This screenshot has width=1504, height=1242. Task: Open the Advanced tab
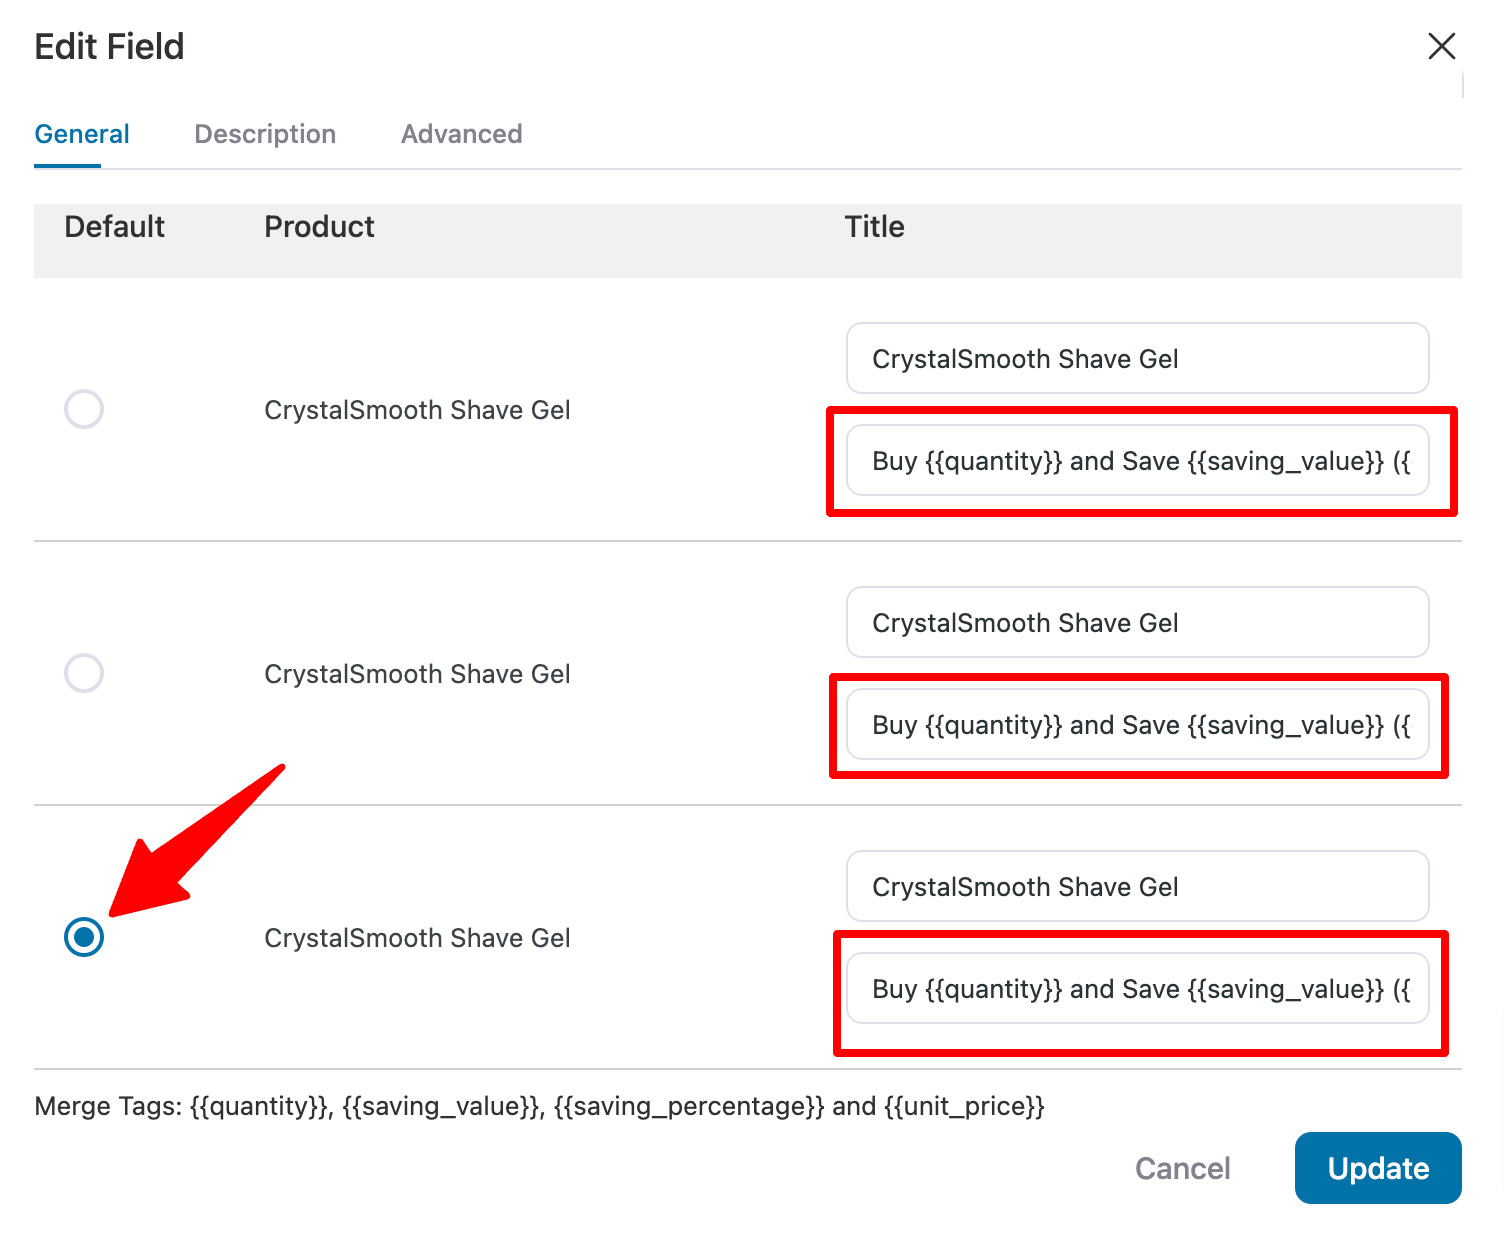coord(461,134)
